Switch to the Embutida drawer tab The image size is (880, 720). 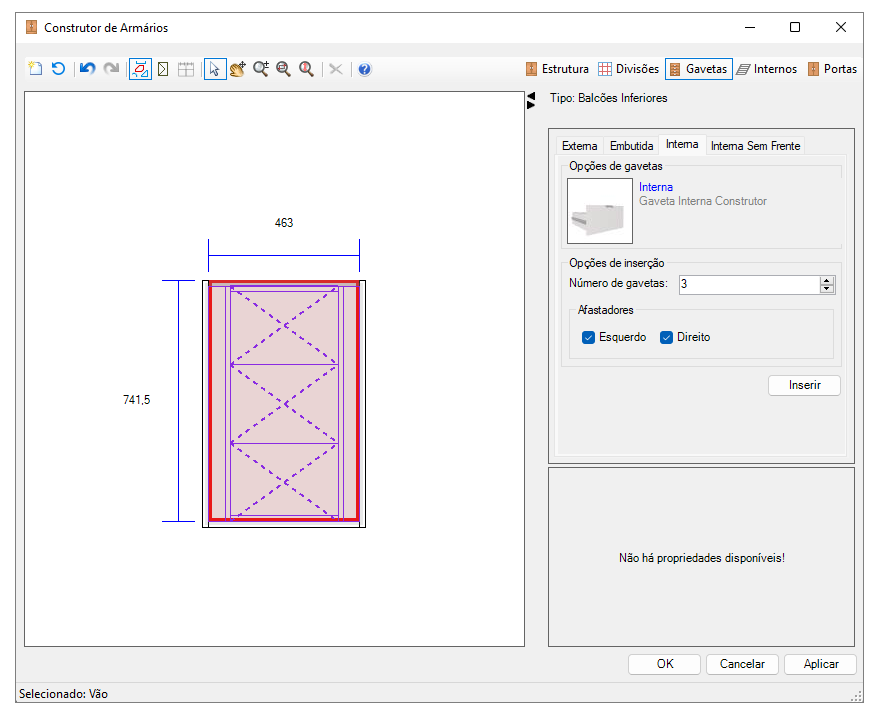pyautogui.click(x=631, y=146)
